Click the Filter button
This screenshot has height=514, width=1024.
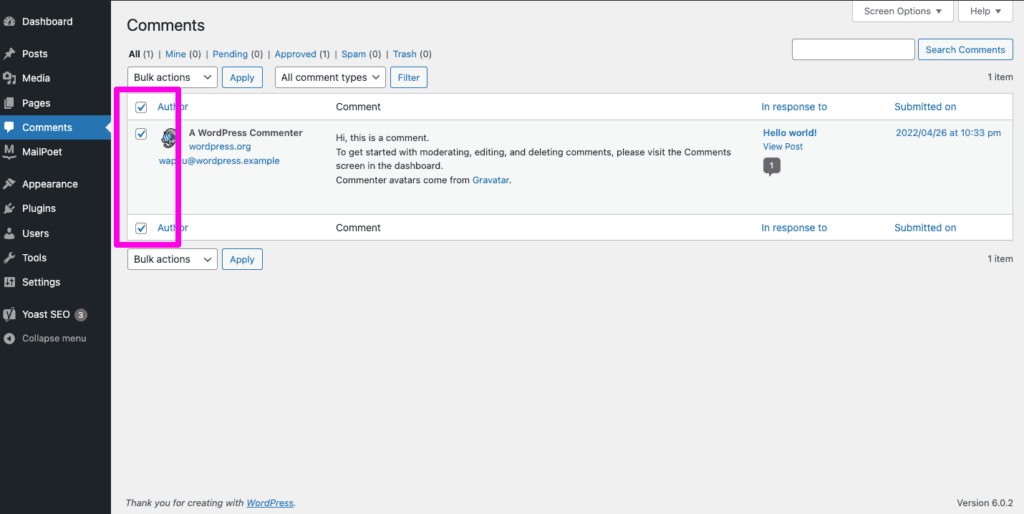pyautogui.click(x=409, y=77)
